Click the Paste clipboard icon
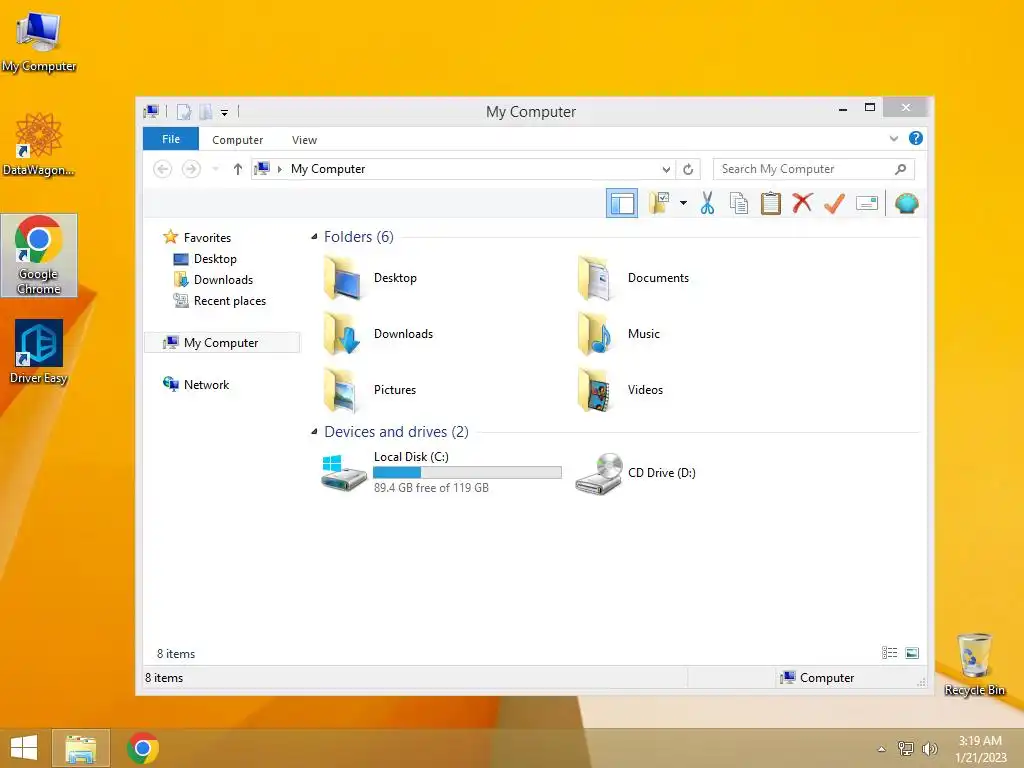 [x=771, y=203]
